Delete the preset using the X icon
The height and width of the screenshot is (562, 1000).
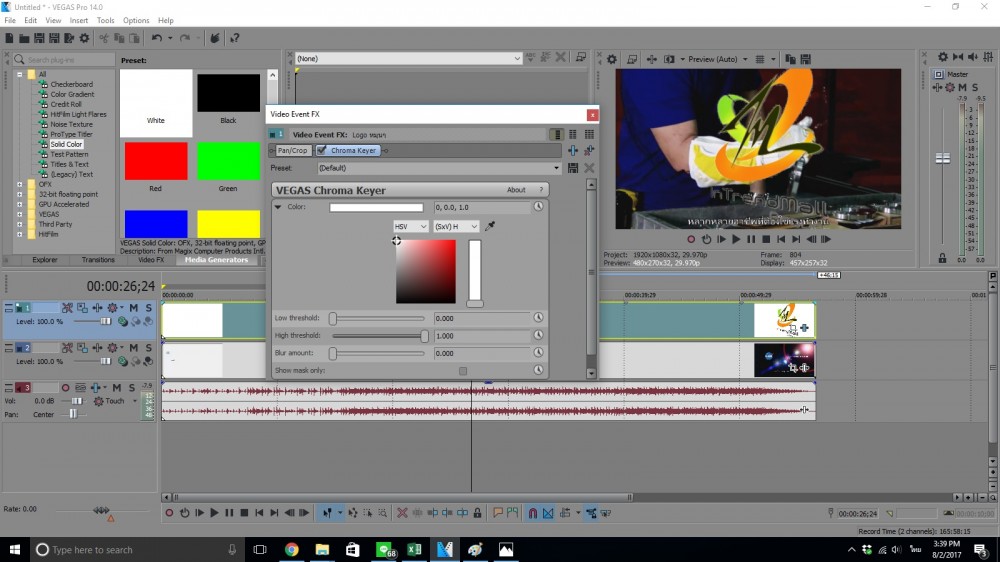(589, 168)
